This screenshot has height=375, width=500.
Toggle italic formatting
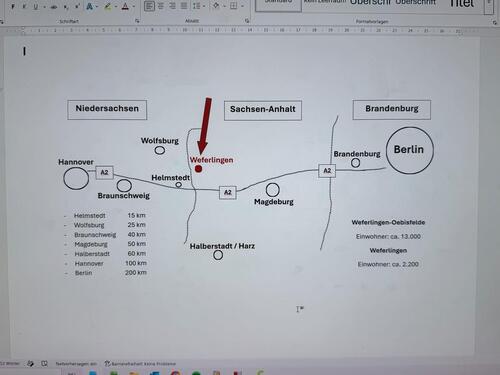tap(24, 6)
